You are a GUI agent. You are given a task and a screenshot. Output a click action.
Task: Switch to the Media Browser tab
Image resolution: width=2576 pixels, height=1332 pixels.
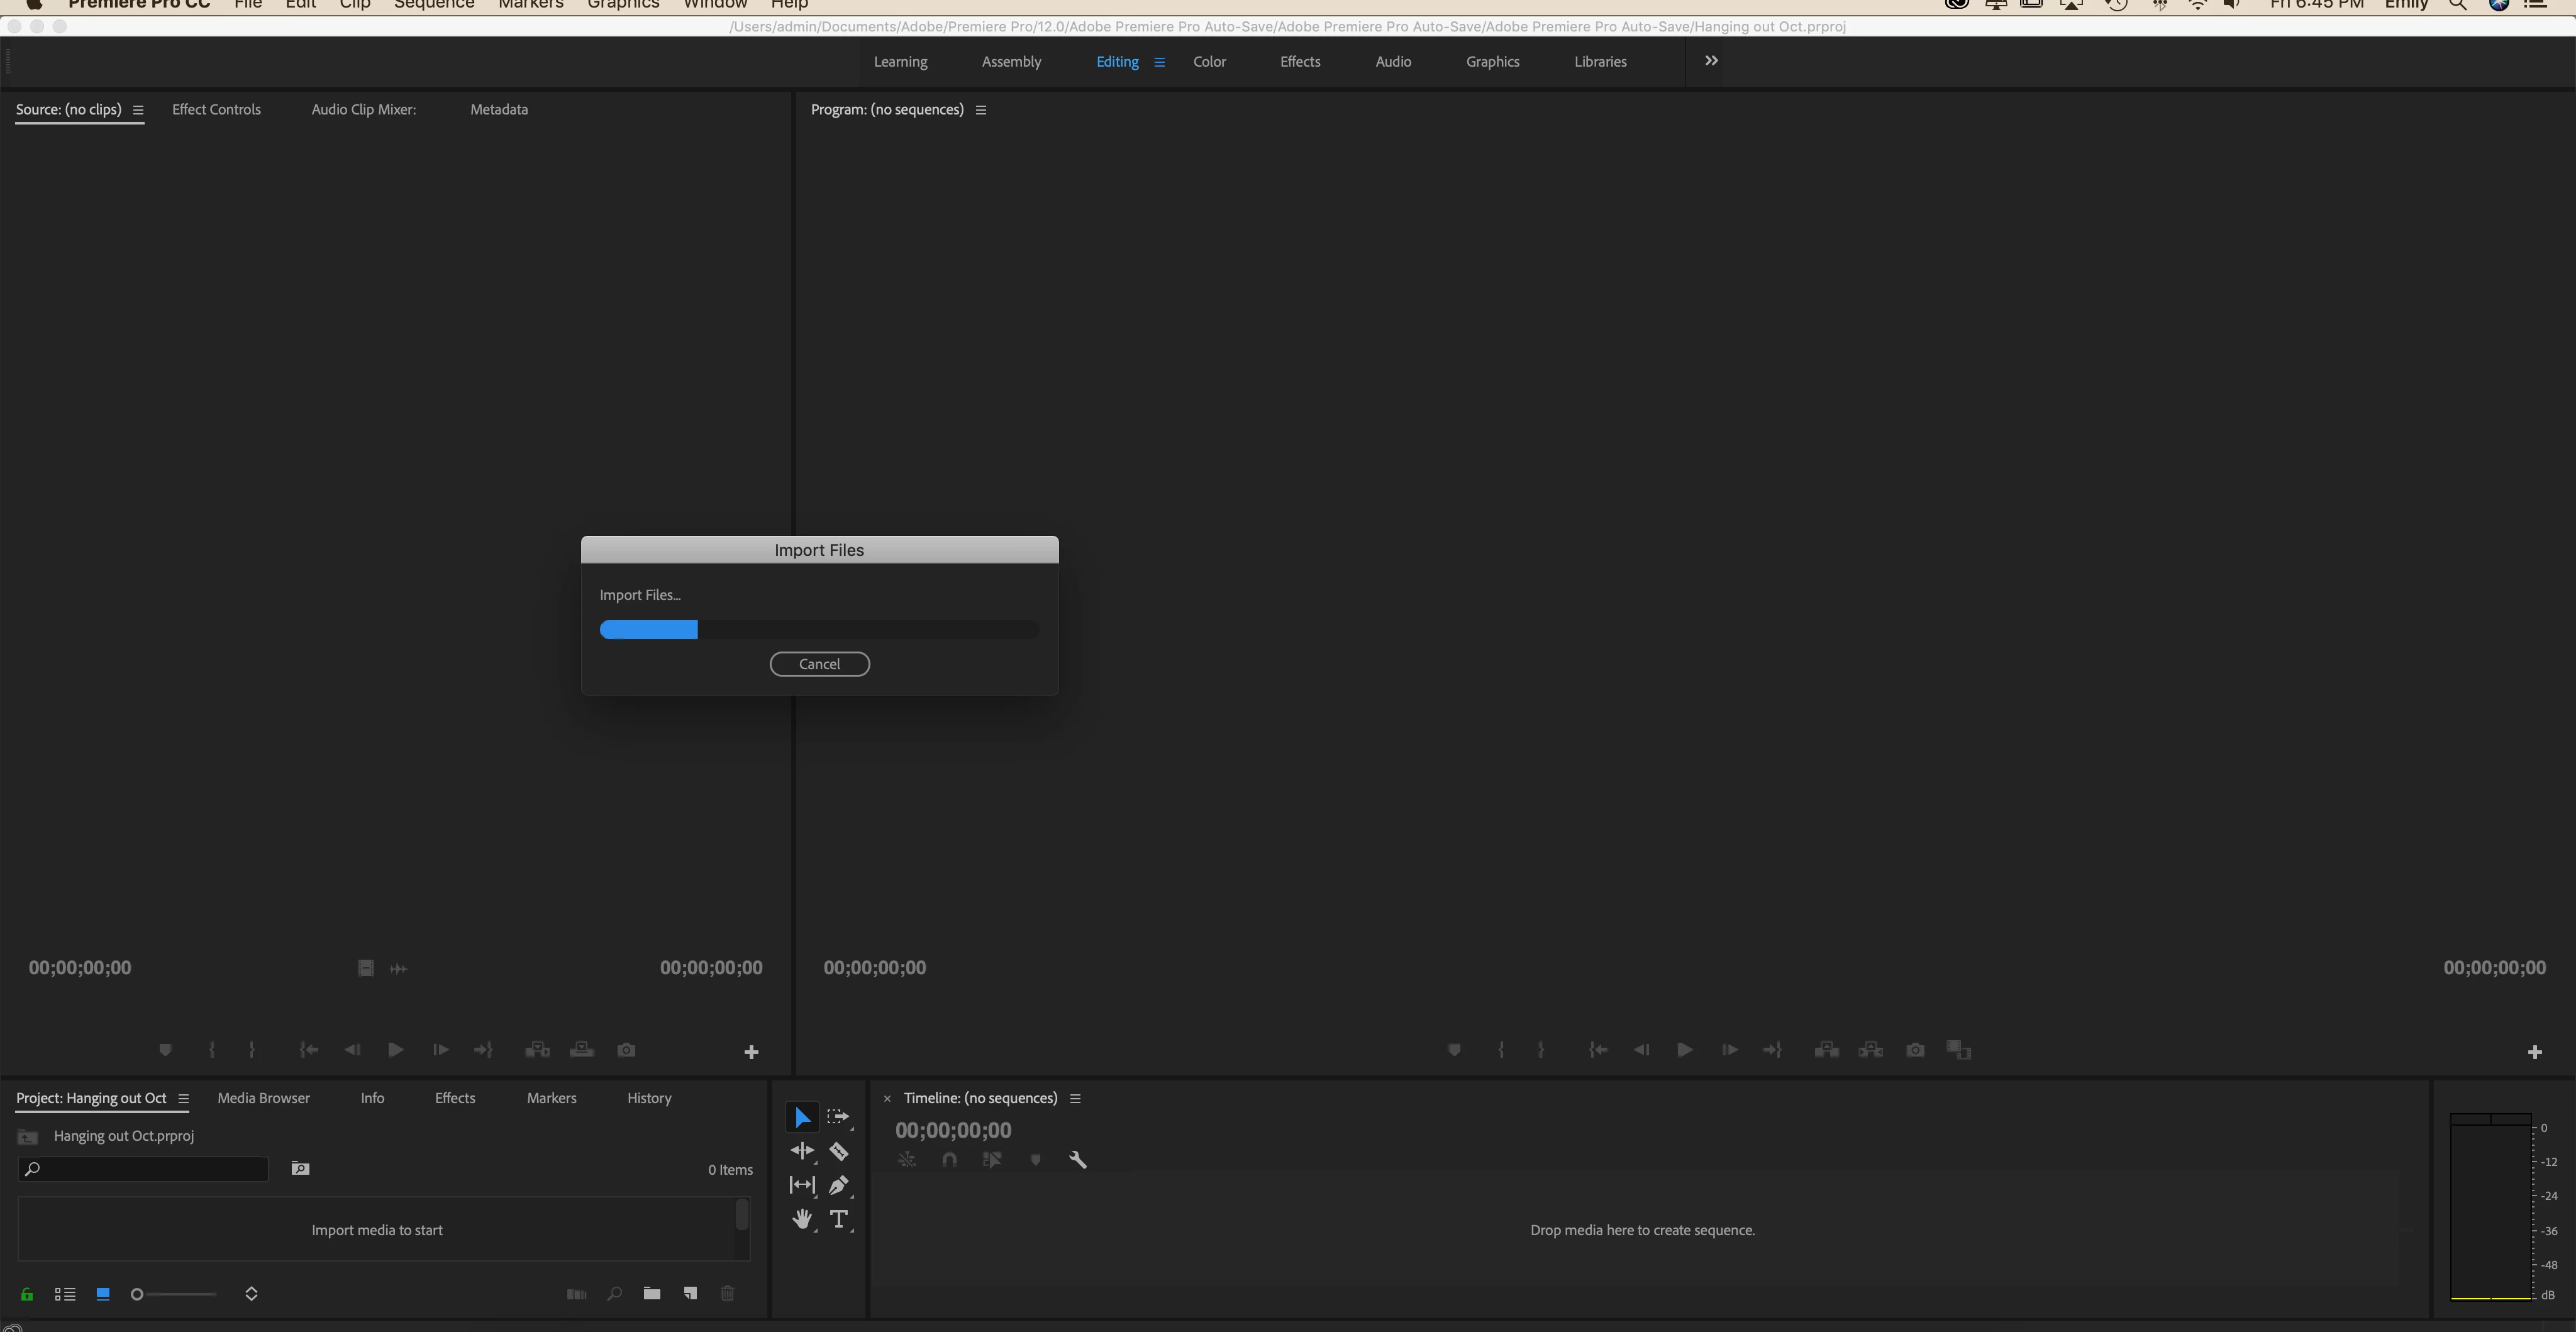point(263,1098)
